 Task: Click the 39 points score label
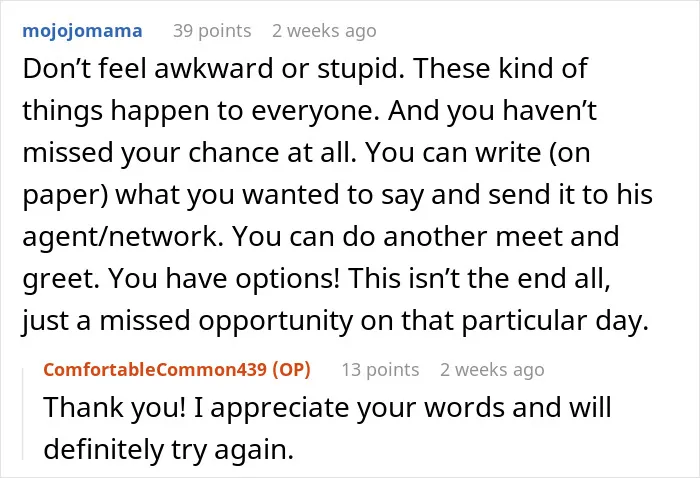pos(212,31)
